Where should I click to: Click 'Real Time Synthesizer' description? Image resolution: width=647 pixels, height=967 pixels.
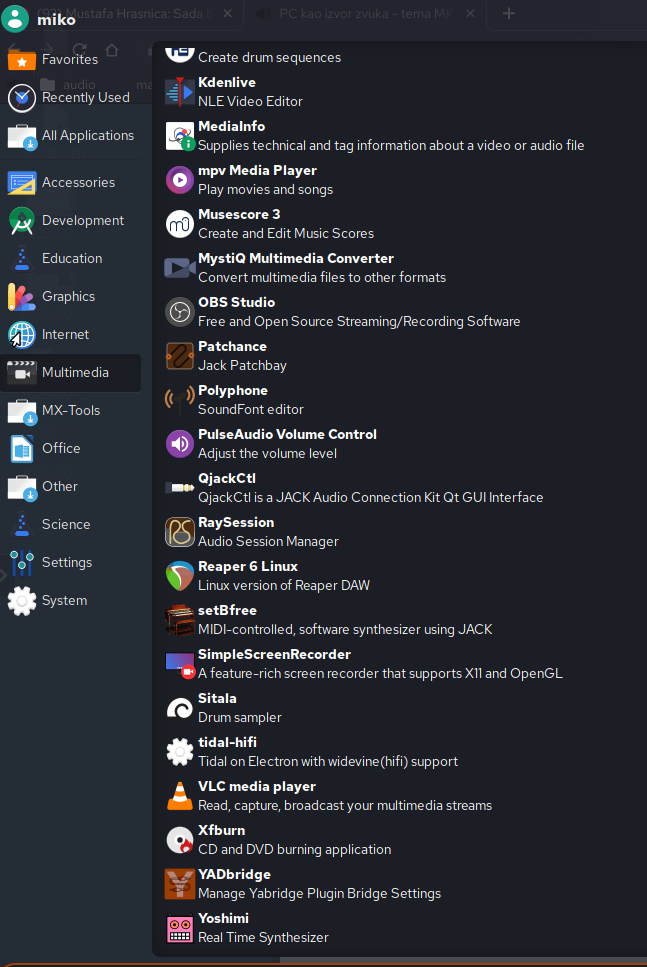click(263, 937)
